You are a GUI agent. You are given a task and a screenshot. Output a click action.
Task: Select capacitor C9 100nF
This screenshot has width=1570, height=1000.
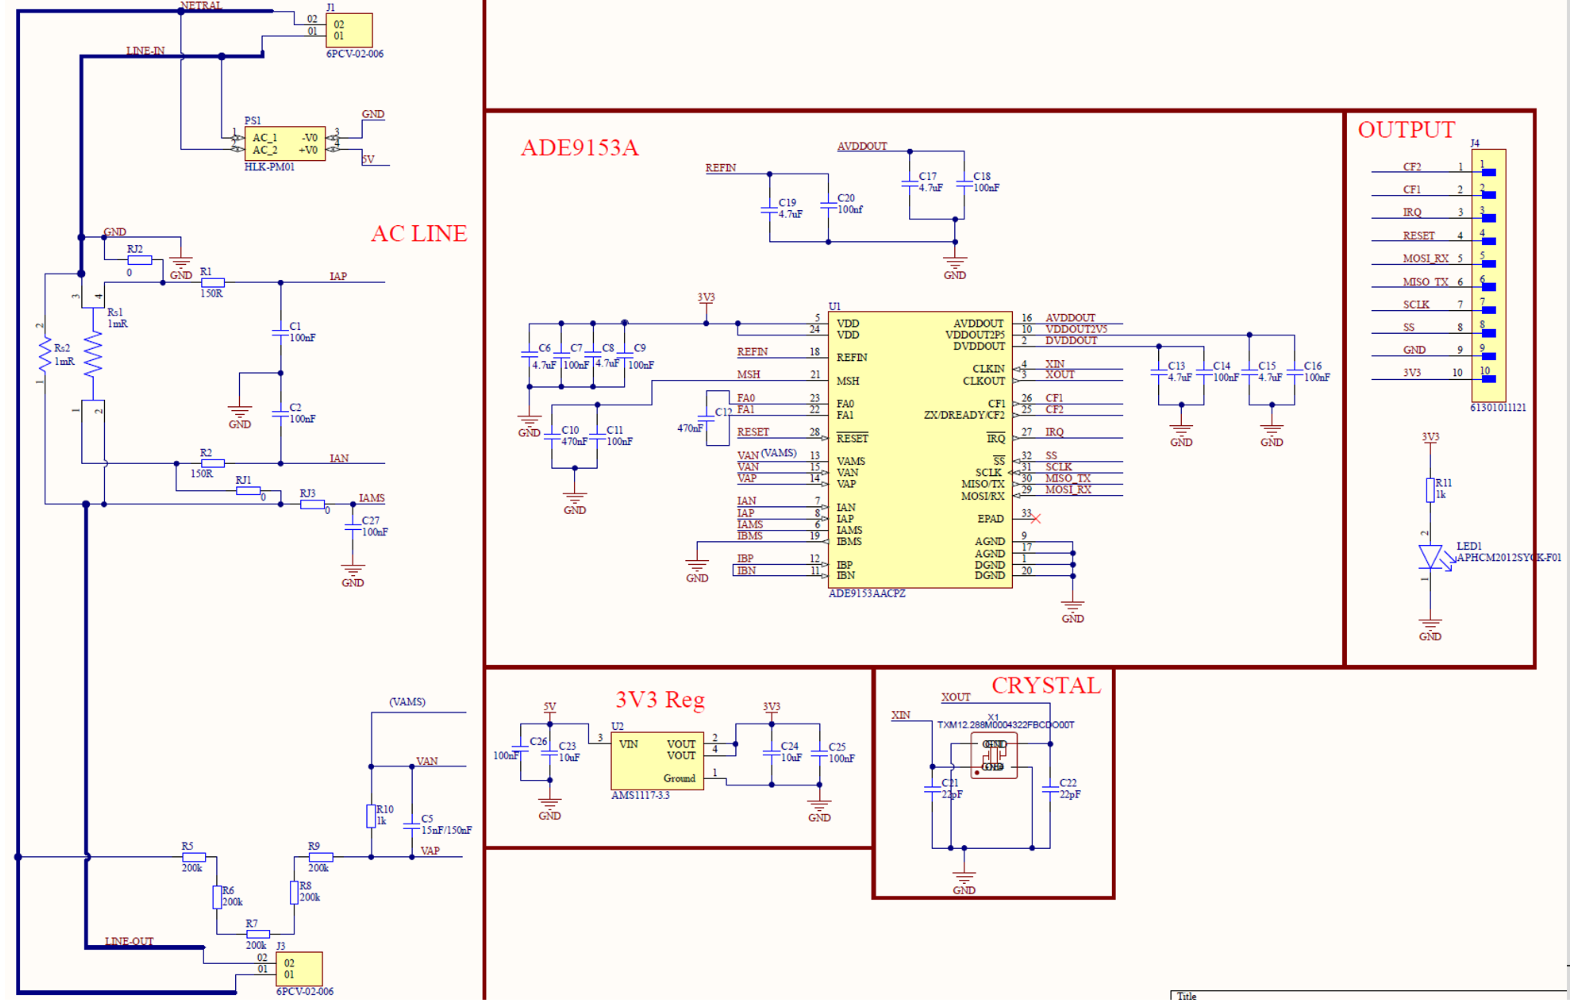click(x=624, y=354)
